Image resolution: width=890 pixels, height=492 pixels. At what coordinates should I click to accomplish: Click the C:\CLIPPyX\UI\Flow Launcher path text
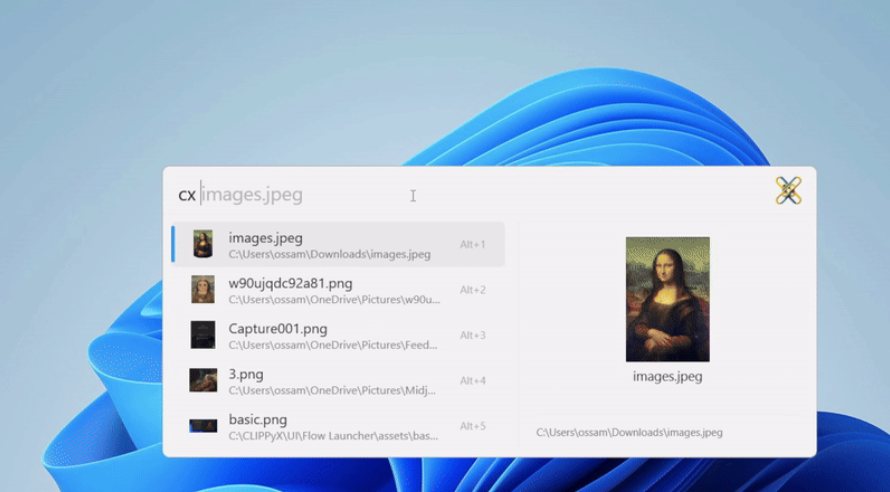(x=333, y=436)
